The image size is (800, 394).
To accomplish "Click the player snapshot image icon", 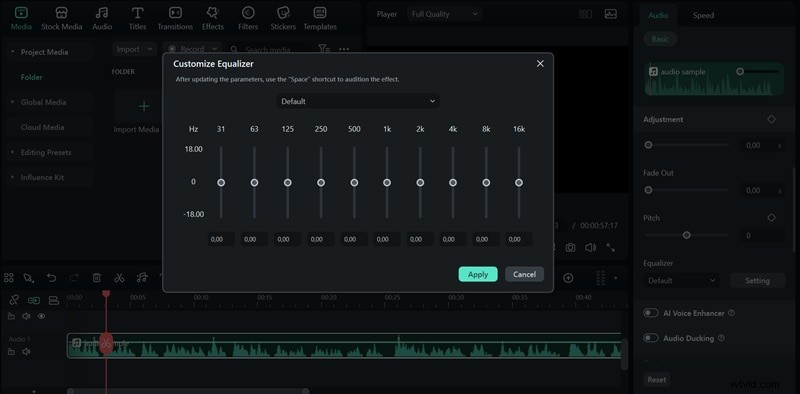I will [611, 14].
